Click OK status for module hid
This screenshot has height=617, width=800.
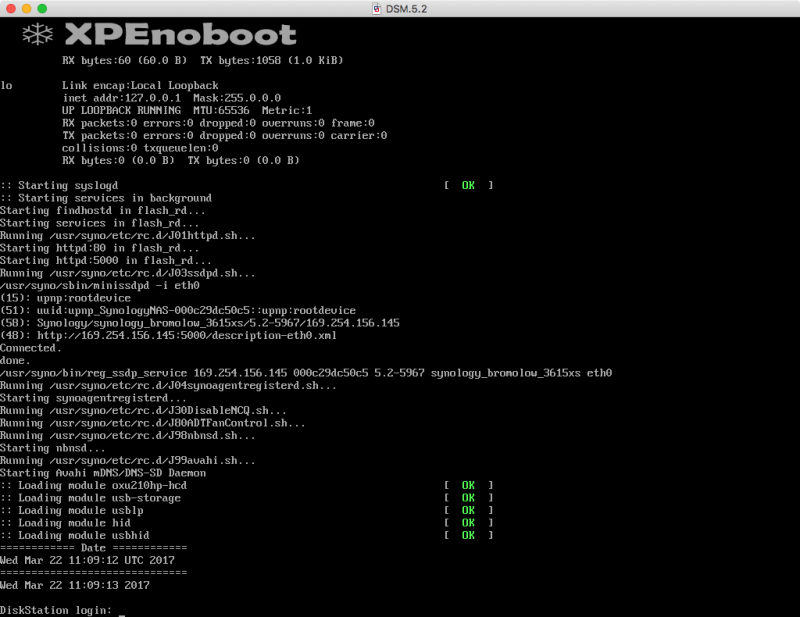(468, 523)
